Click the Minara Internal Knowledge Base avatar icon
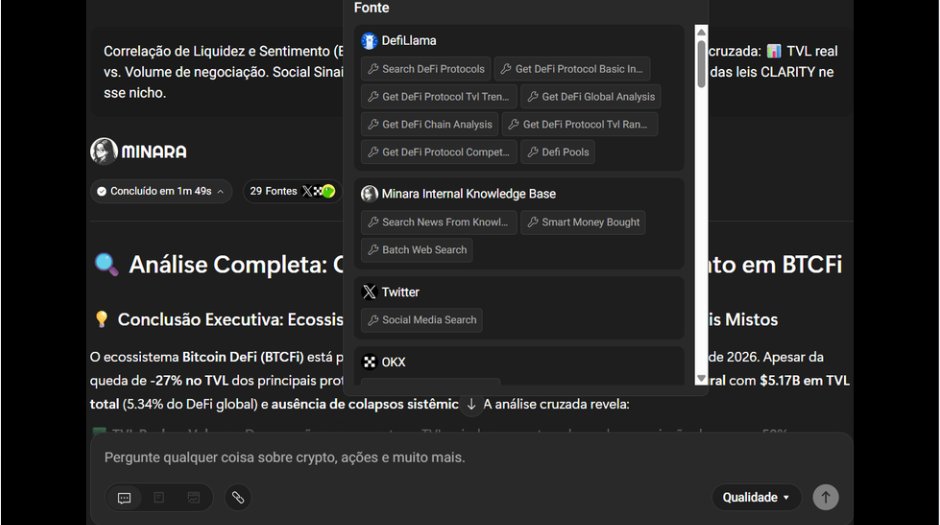The height and width of the screenshot is (525, 940). tap(369, 194)
